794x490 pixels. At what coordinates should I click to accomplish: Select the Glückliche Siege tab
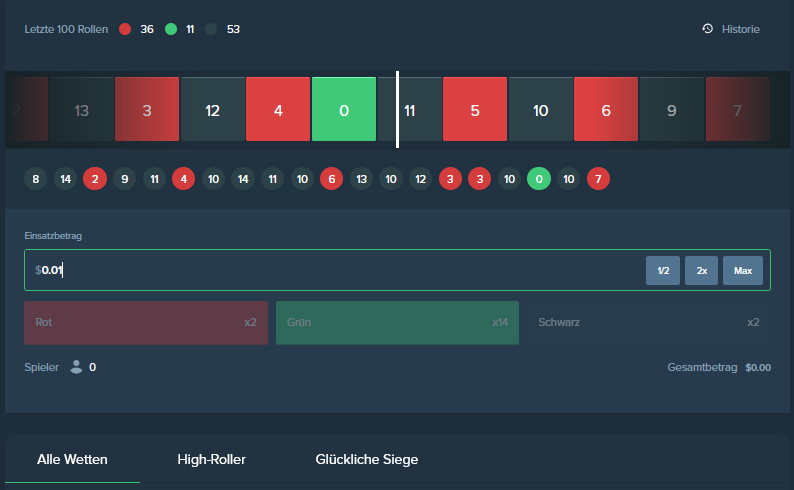click(366, 459)
